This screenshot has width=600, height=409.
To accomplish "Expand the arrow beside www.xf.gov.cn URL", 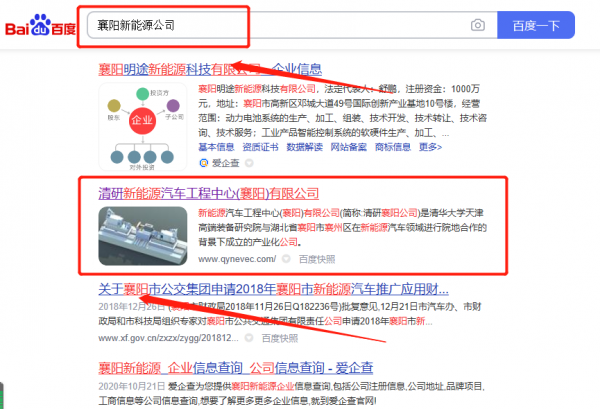I will pos(249,338).
